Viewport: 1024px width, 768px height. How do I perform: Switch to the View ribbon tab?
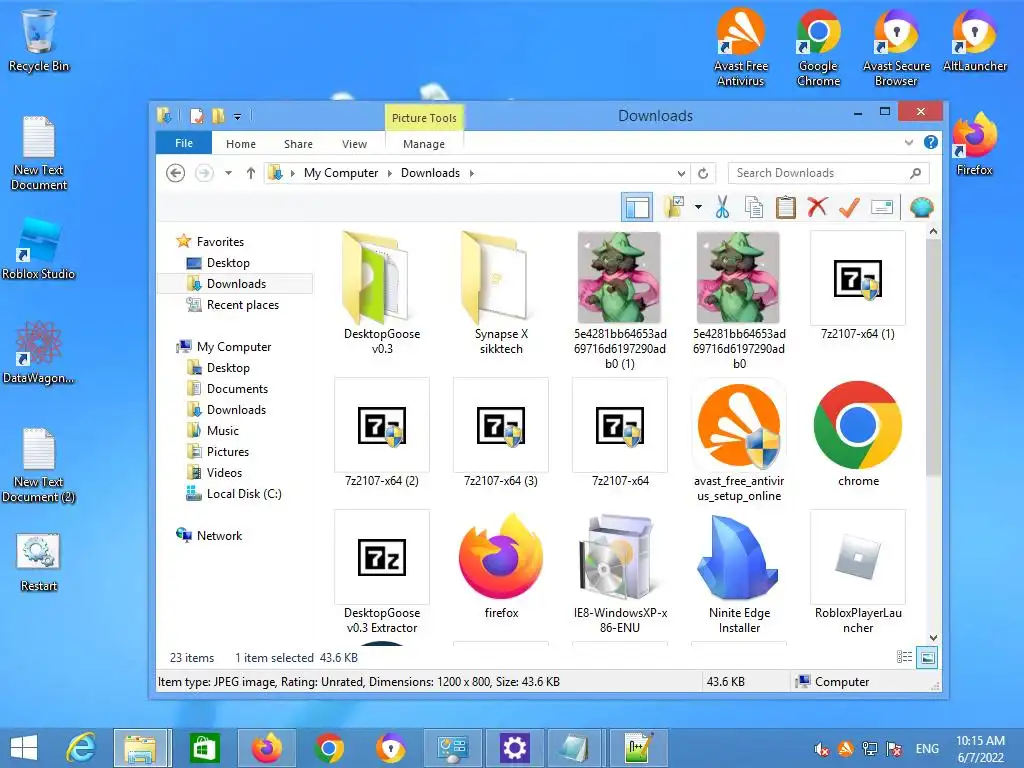355,144
